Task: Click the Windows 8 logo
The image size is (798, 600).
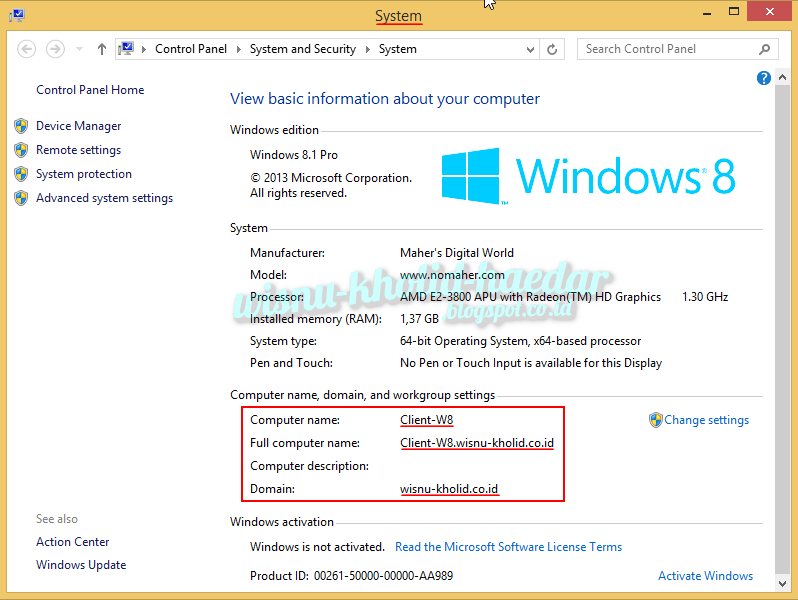Action: (x=588, y=176)
